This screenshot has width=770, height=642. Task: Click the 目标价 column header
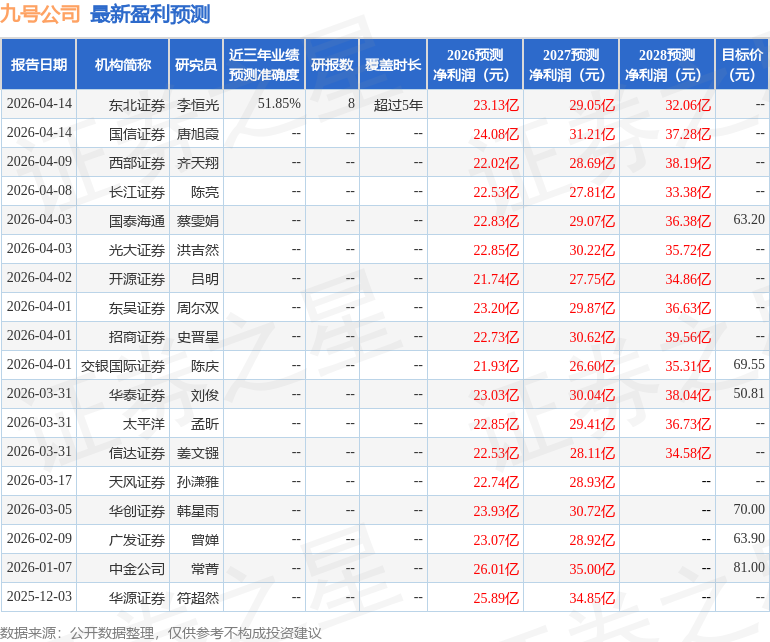[x=742, y=65]
